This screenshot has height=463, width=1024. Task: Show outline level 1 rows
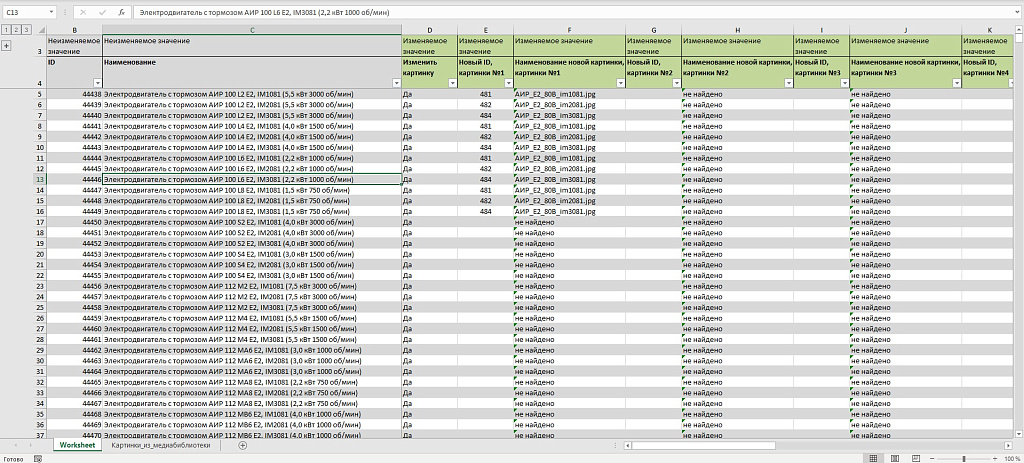(5, 31)
